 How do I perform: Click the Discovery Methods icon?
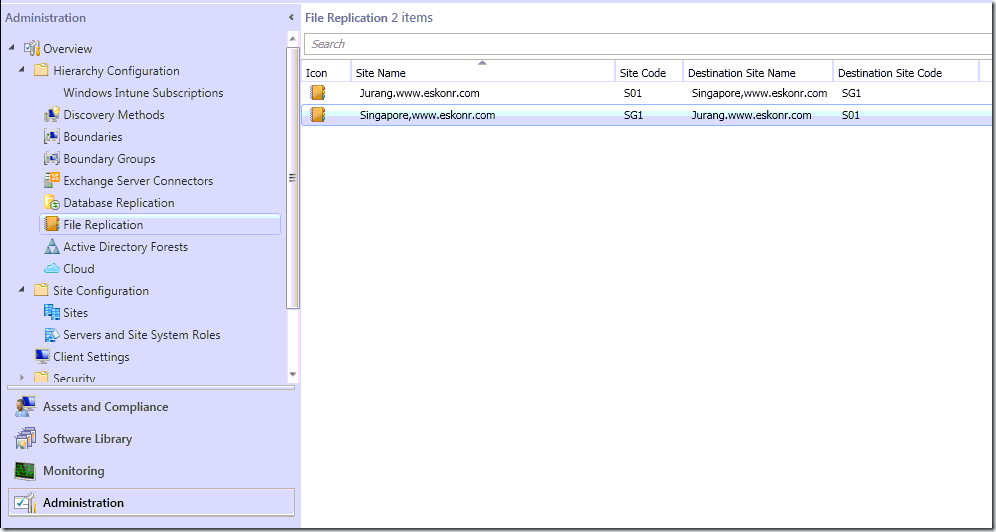click(52, 115)
